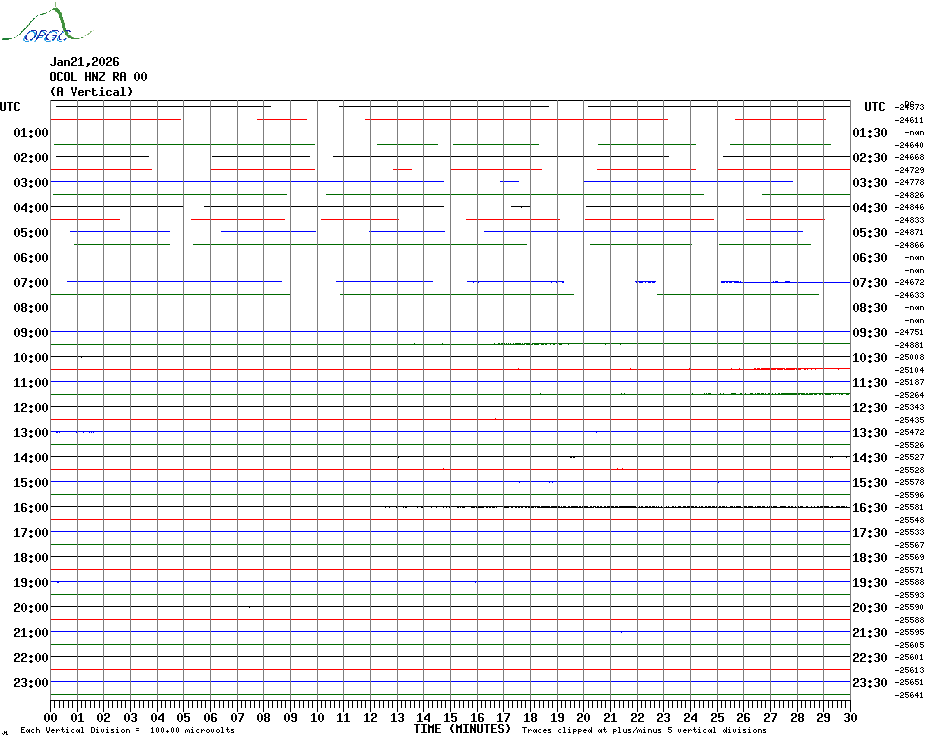930x744 pixels.
Task: Select the 07:00 row label on the left
Action: (x=31, y=283)
